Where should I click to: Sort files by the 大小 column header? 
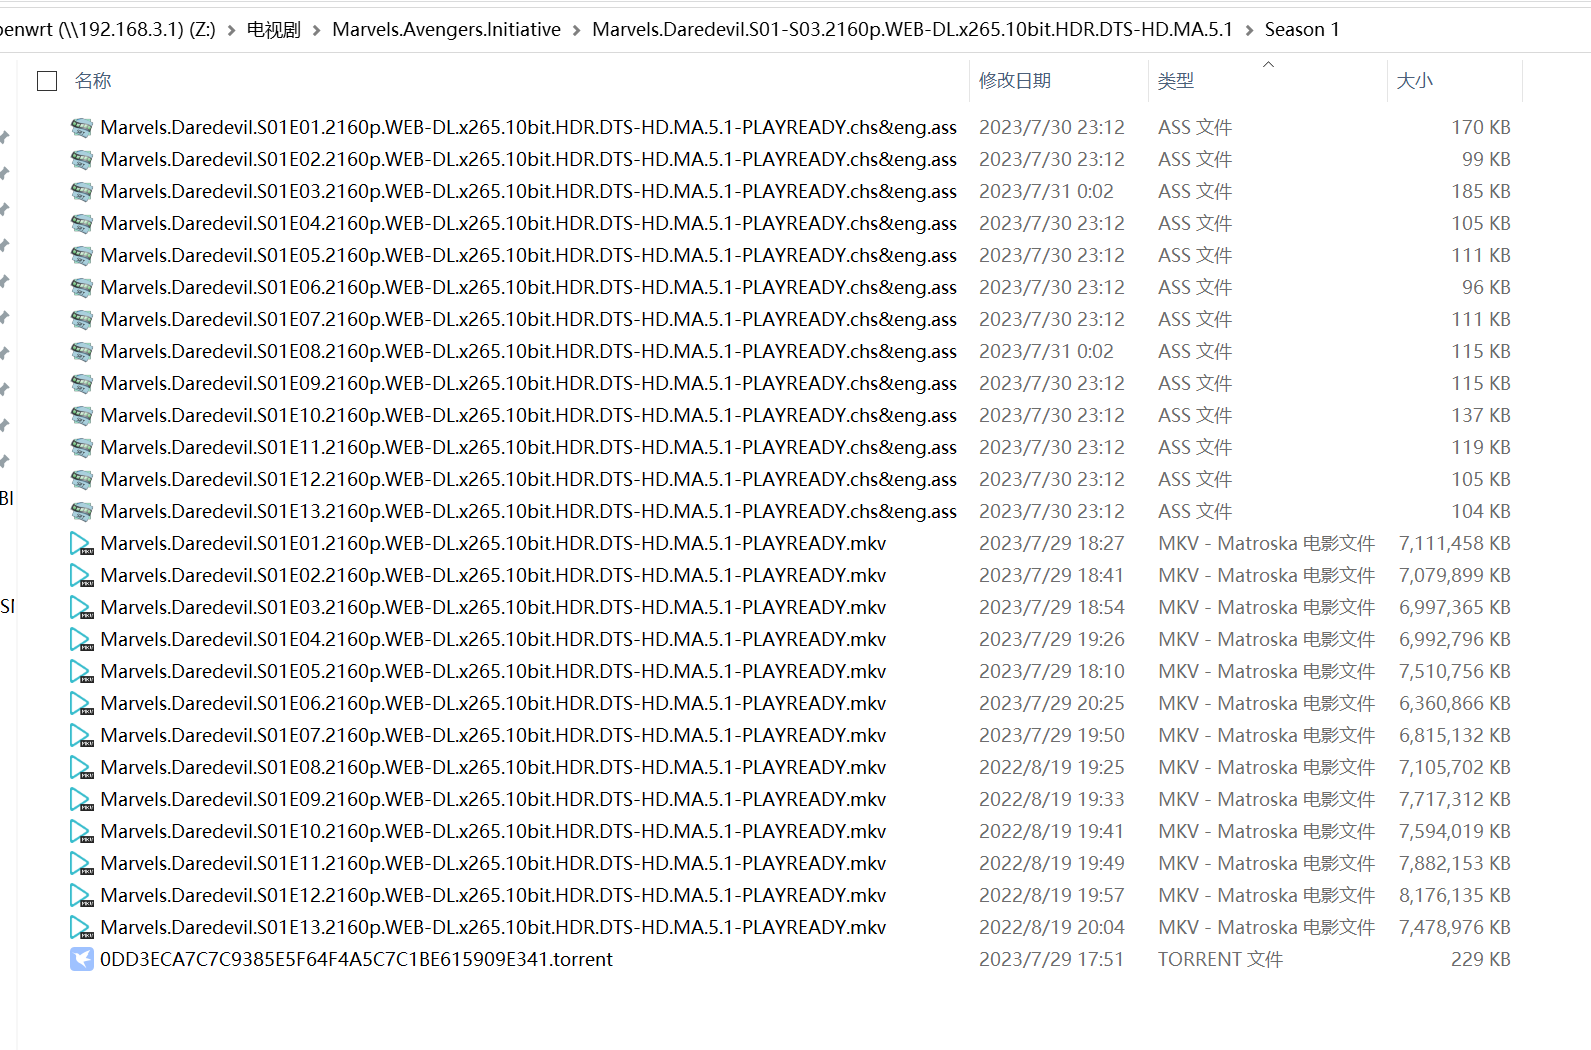click(1415, 81)
